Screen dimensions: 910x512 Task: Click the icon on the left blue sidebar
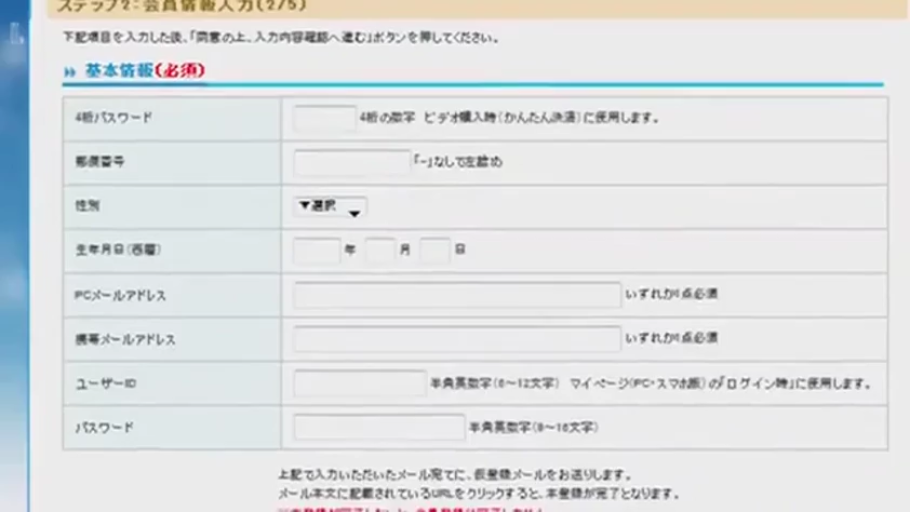[15, 34]
